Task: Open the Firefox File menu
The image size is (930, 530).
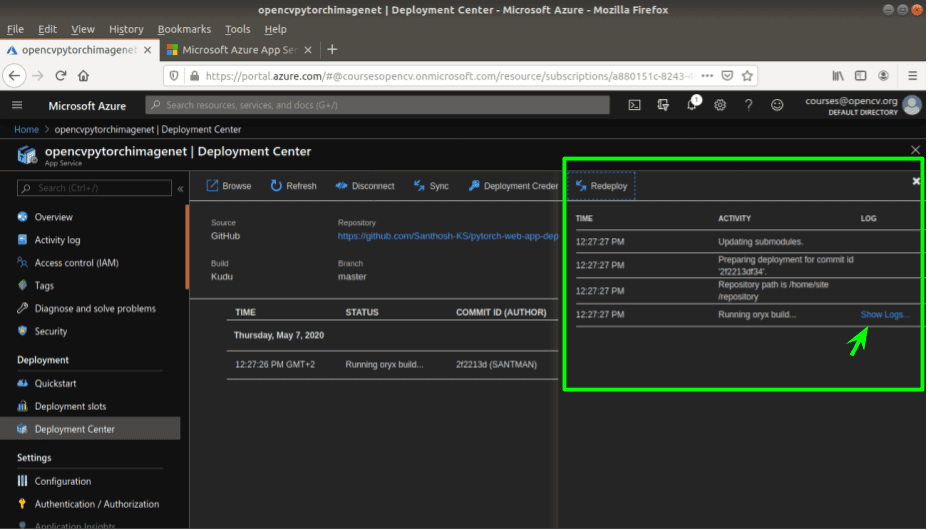Action: tap(15, 29)
